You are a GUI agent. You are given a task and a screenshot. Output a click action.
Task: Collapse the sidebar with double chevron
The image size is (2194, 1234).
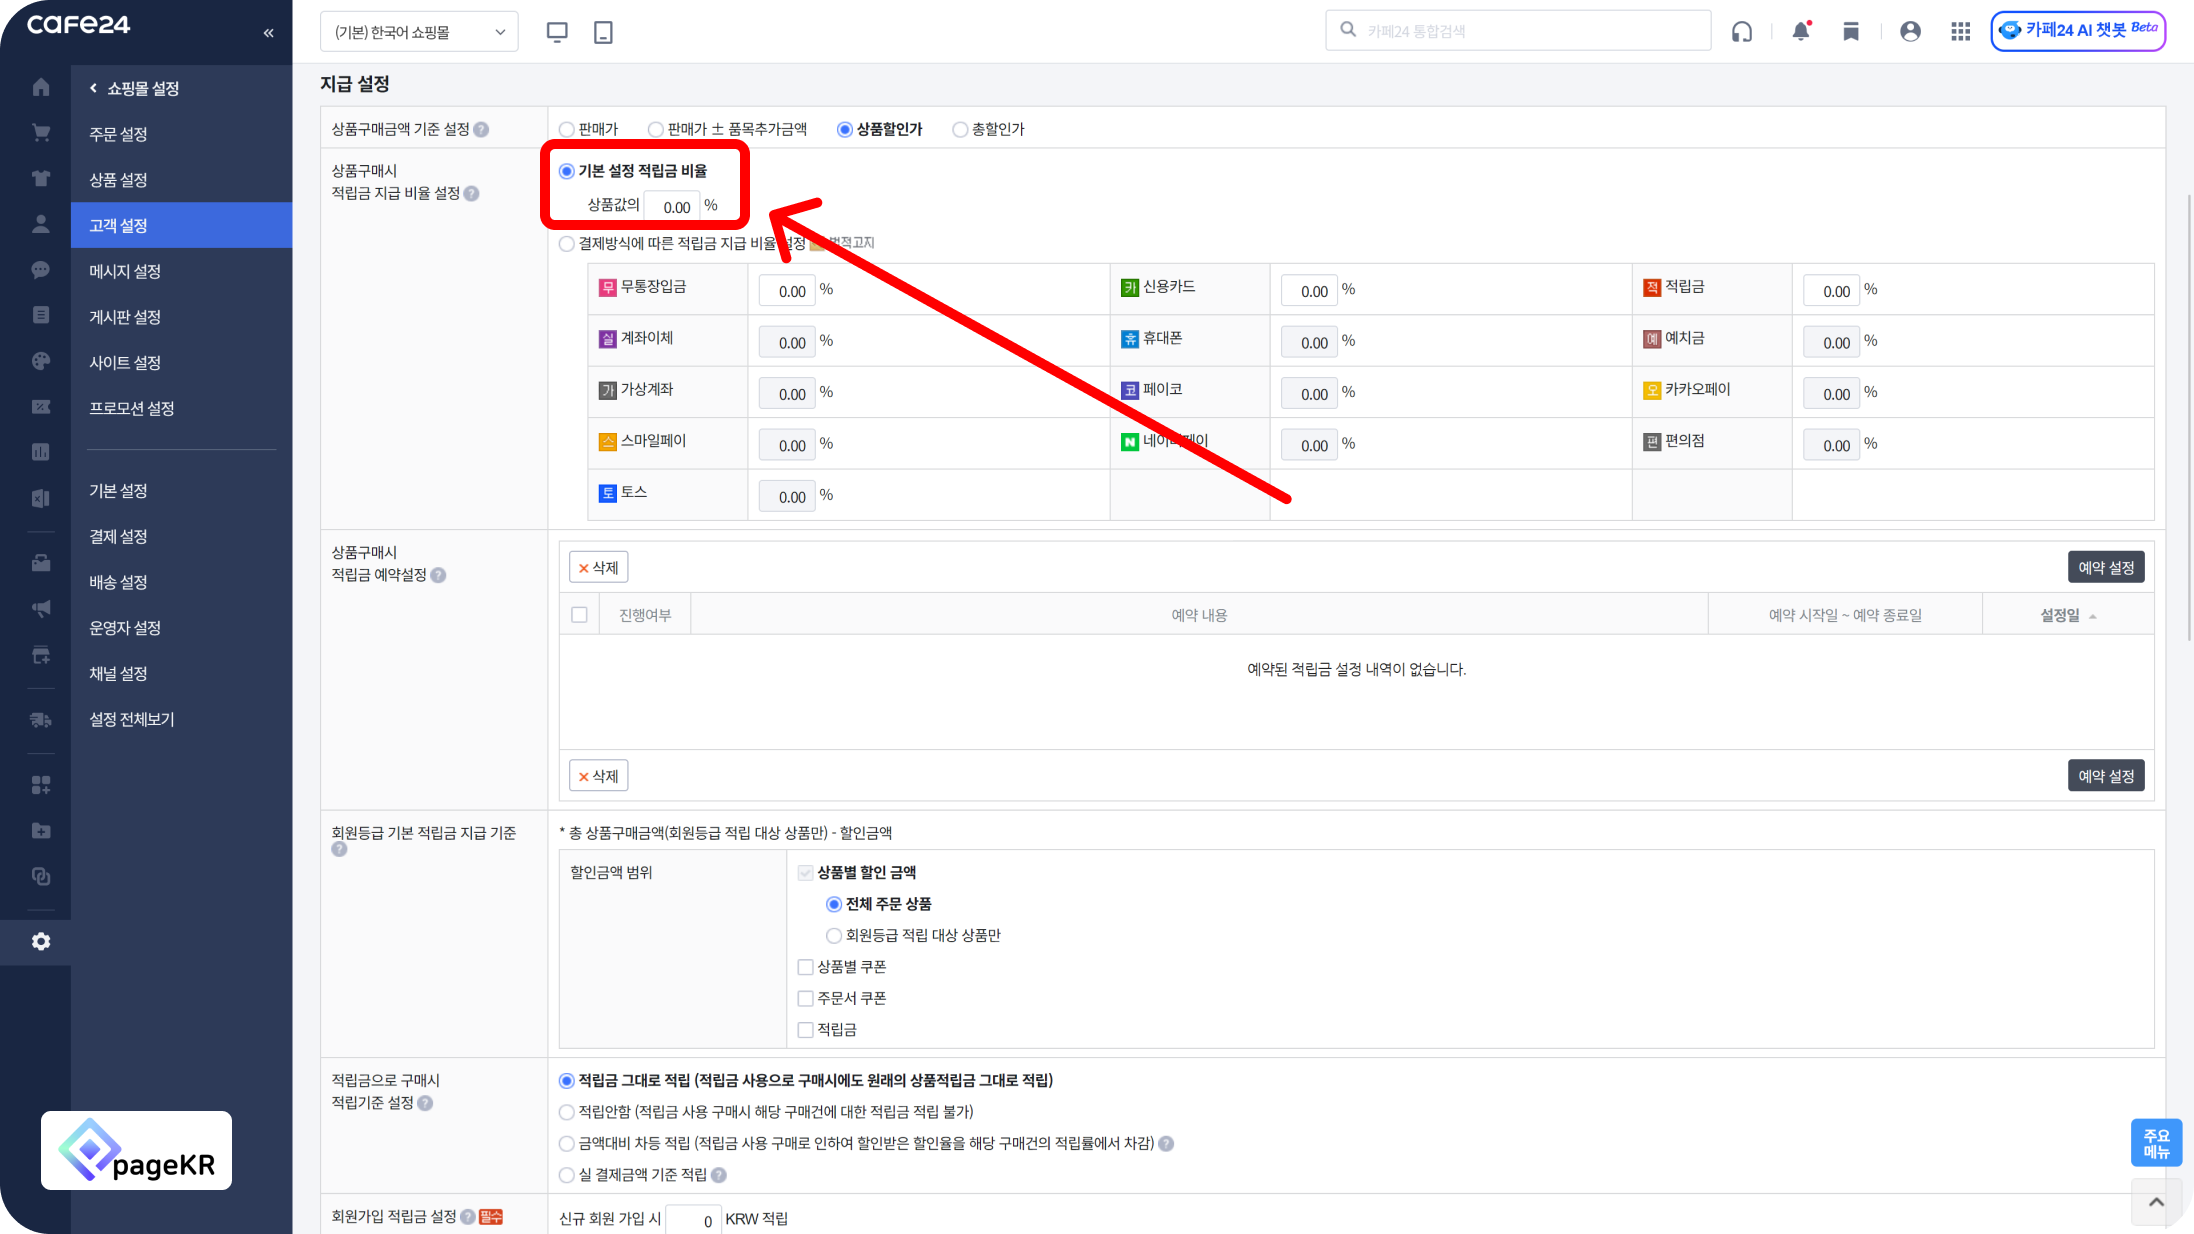pos(268,33)
